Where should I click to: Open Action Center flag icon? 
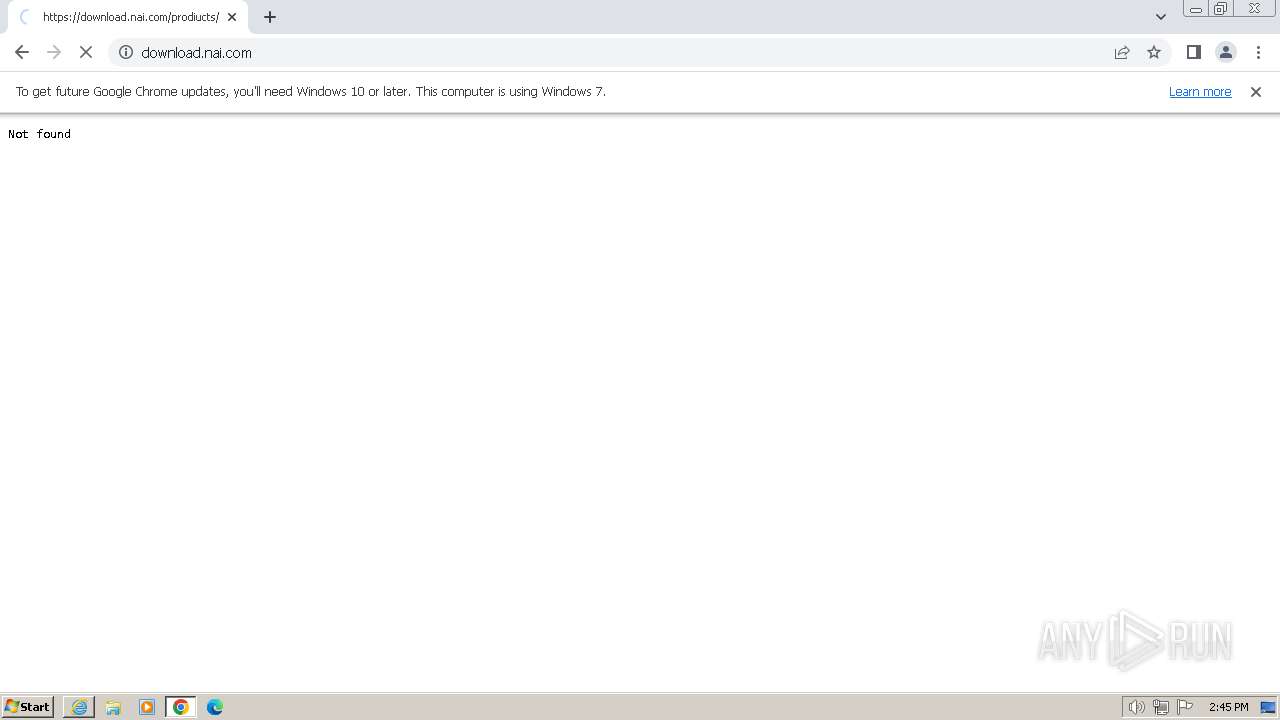click(1185, 707)
